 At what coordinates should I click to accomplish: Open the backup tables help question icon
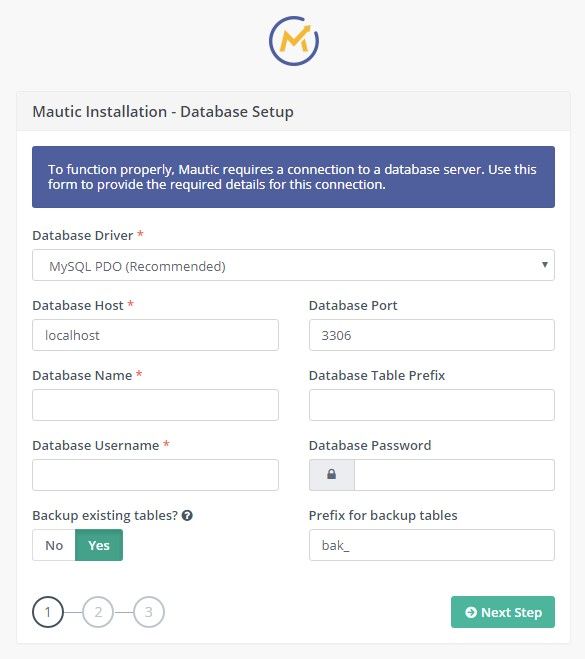187,515
